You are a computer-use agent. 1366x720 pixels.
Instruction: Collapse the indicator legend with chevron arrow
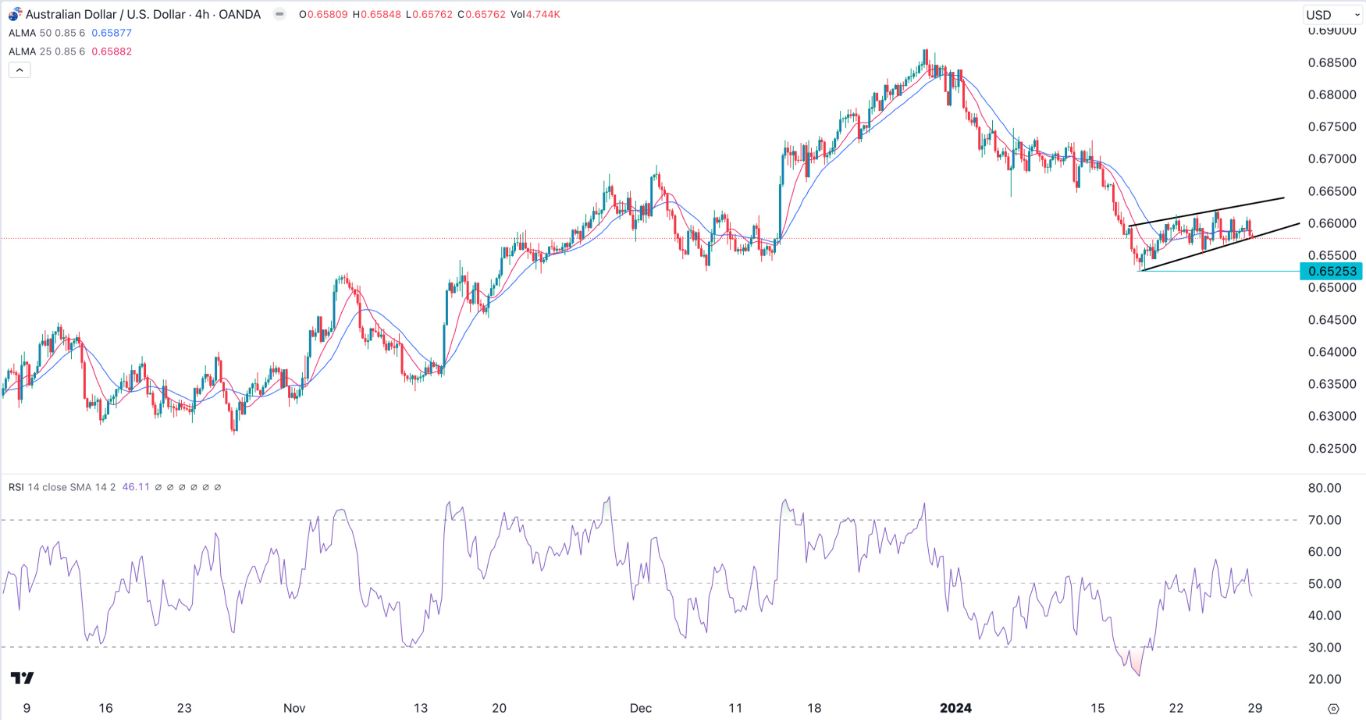pyautogui.click(x=18, y=70)
